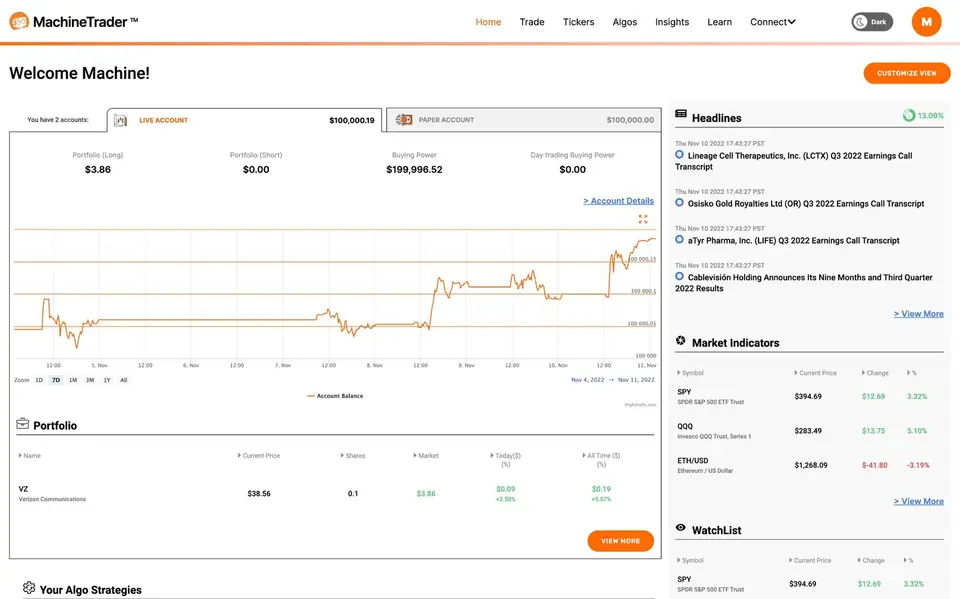Select SPY row in WatchList
The image size is (960, 599).
pyautogui.click(x=809, y=584)
